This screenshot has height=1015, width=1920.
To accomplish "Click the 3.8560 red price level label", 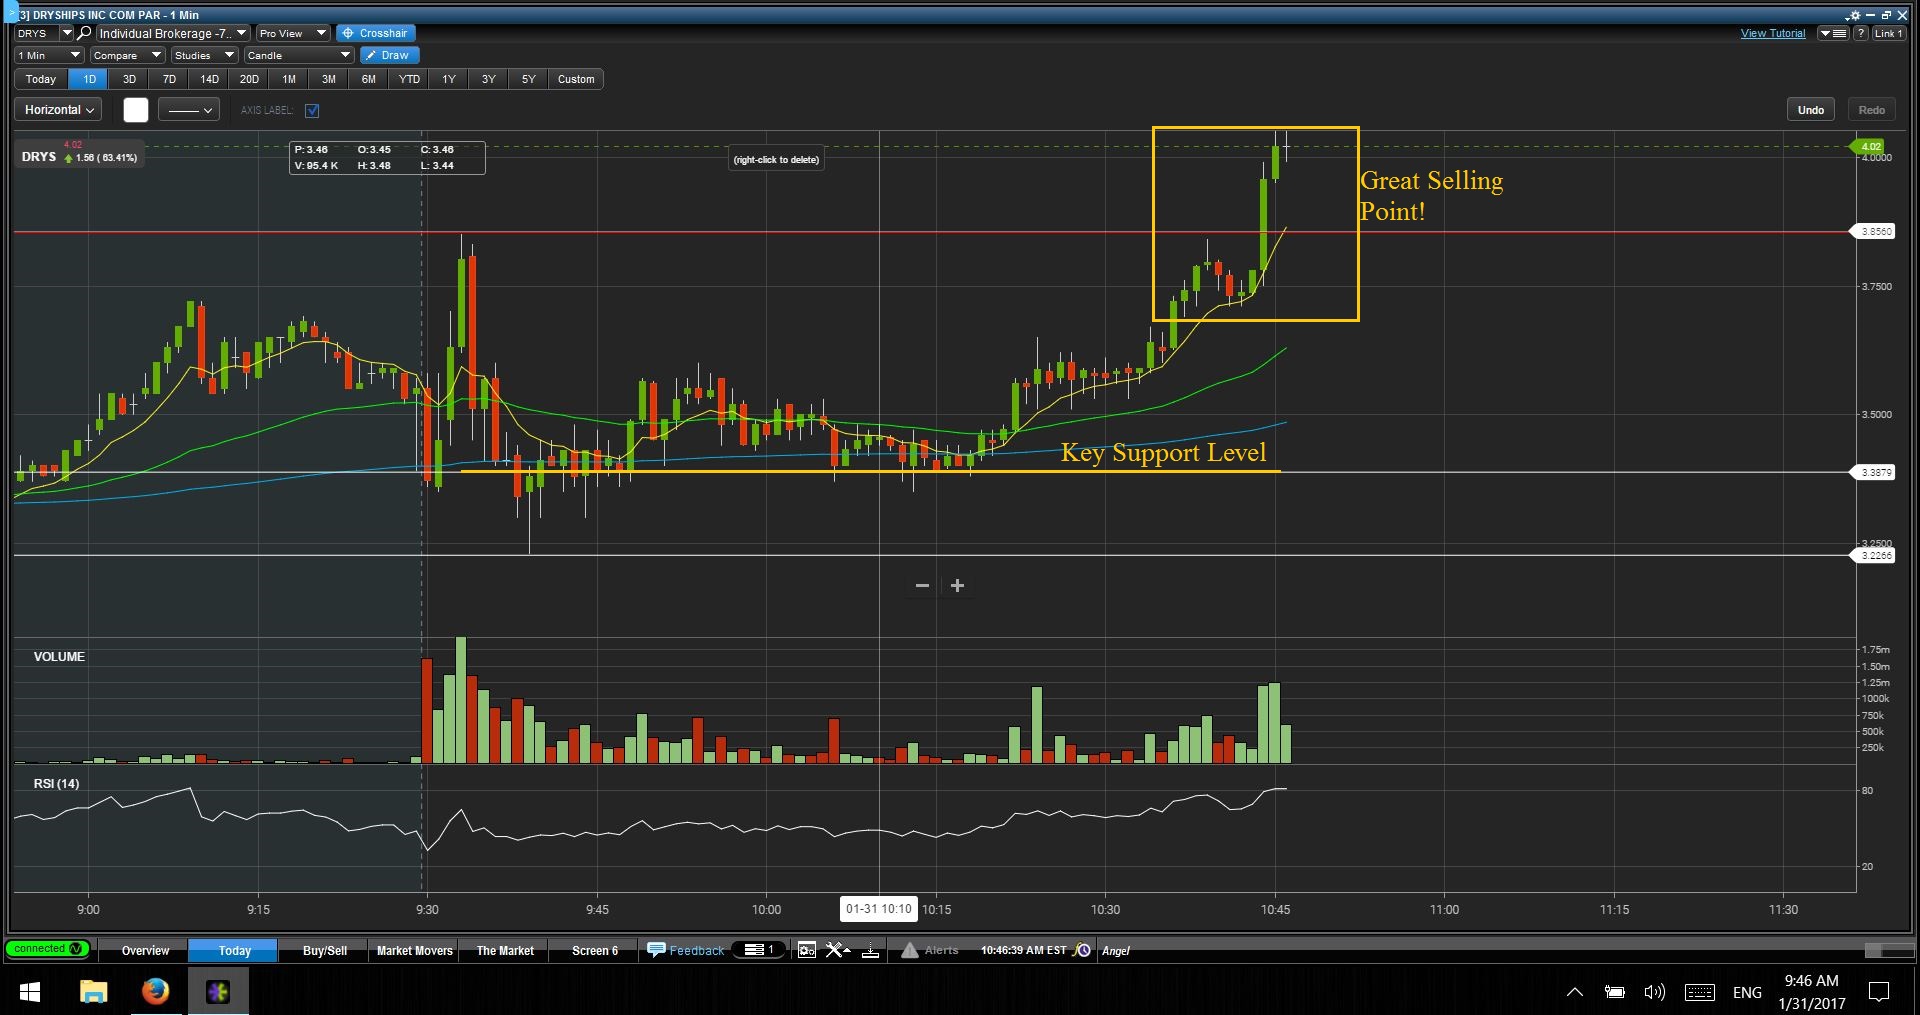I will [1874, 231].
